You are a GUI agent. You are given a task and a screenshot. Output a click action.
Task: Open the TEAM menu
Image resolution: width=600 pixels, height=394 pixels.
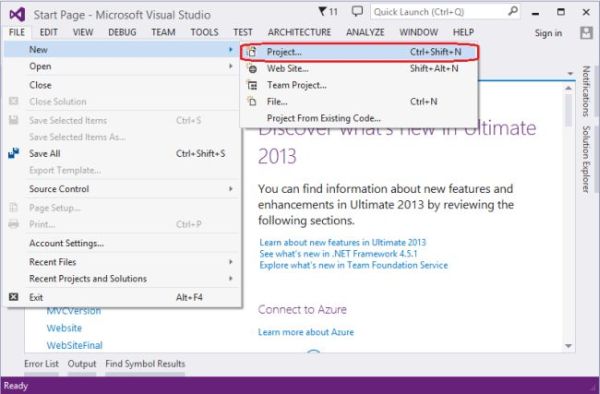(163, 33)
